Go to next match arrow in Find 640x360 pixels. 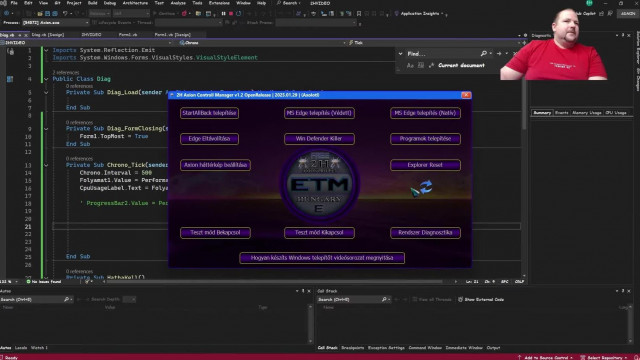(499, 53)
